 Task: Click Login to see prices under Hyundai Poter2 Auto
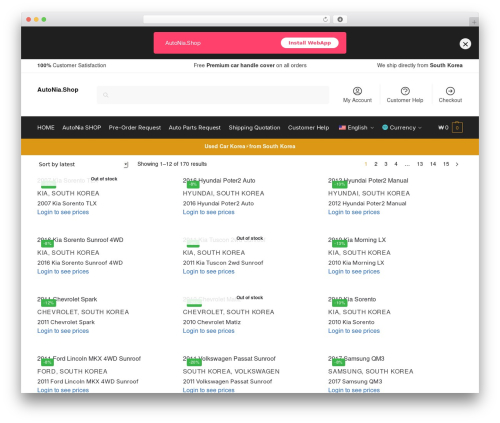point(208,212)
